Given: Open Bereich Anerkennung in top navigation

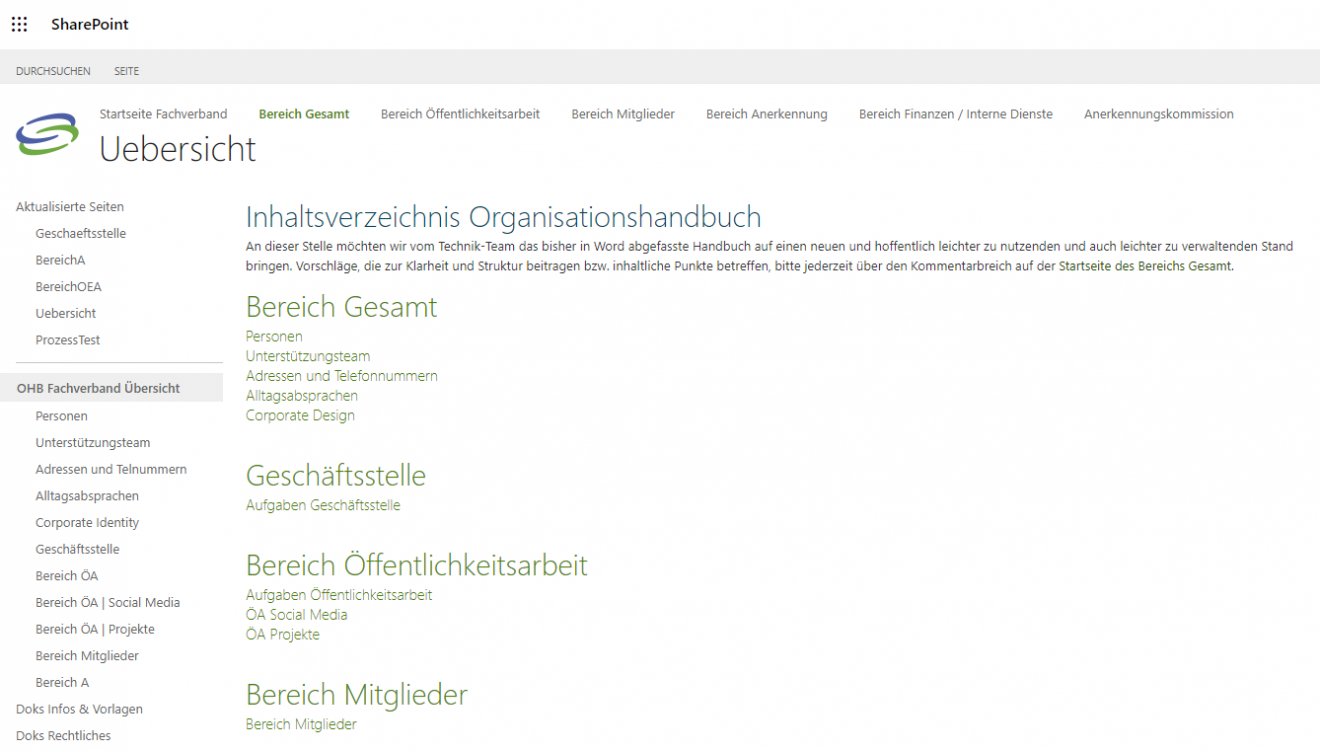Looking at the screenshot, I should [767, 114].
